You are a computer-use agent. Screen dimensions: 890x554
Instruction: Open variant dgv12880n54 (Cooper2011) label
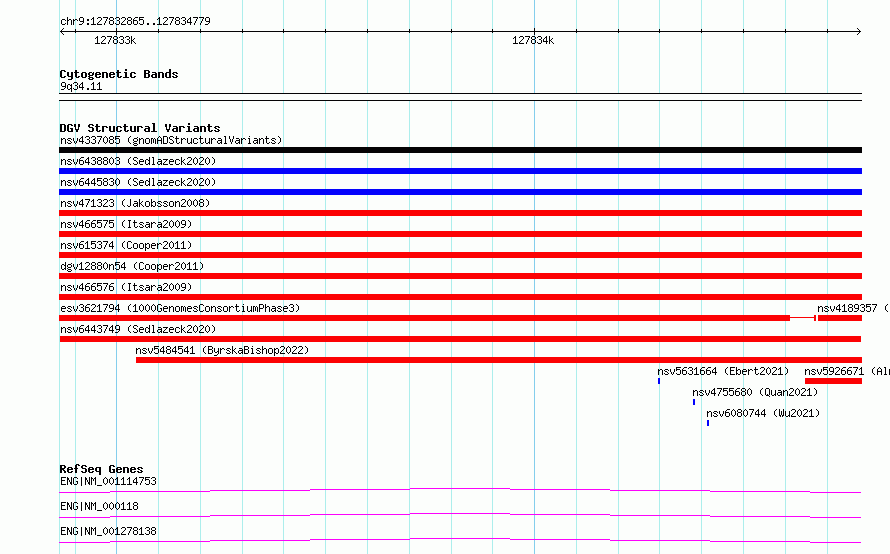132,266
